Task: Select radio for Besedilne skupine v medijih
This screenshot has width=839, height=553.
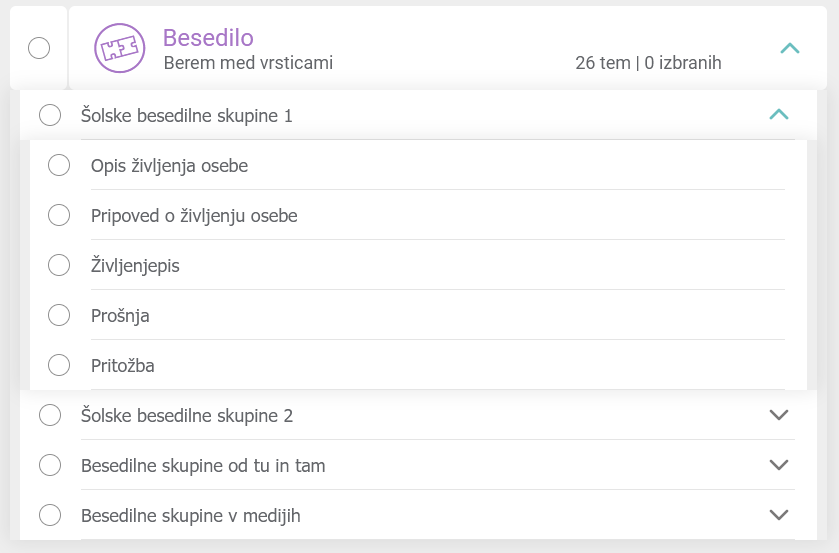Action: pos(50,515)
